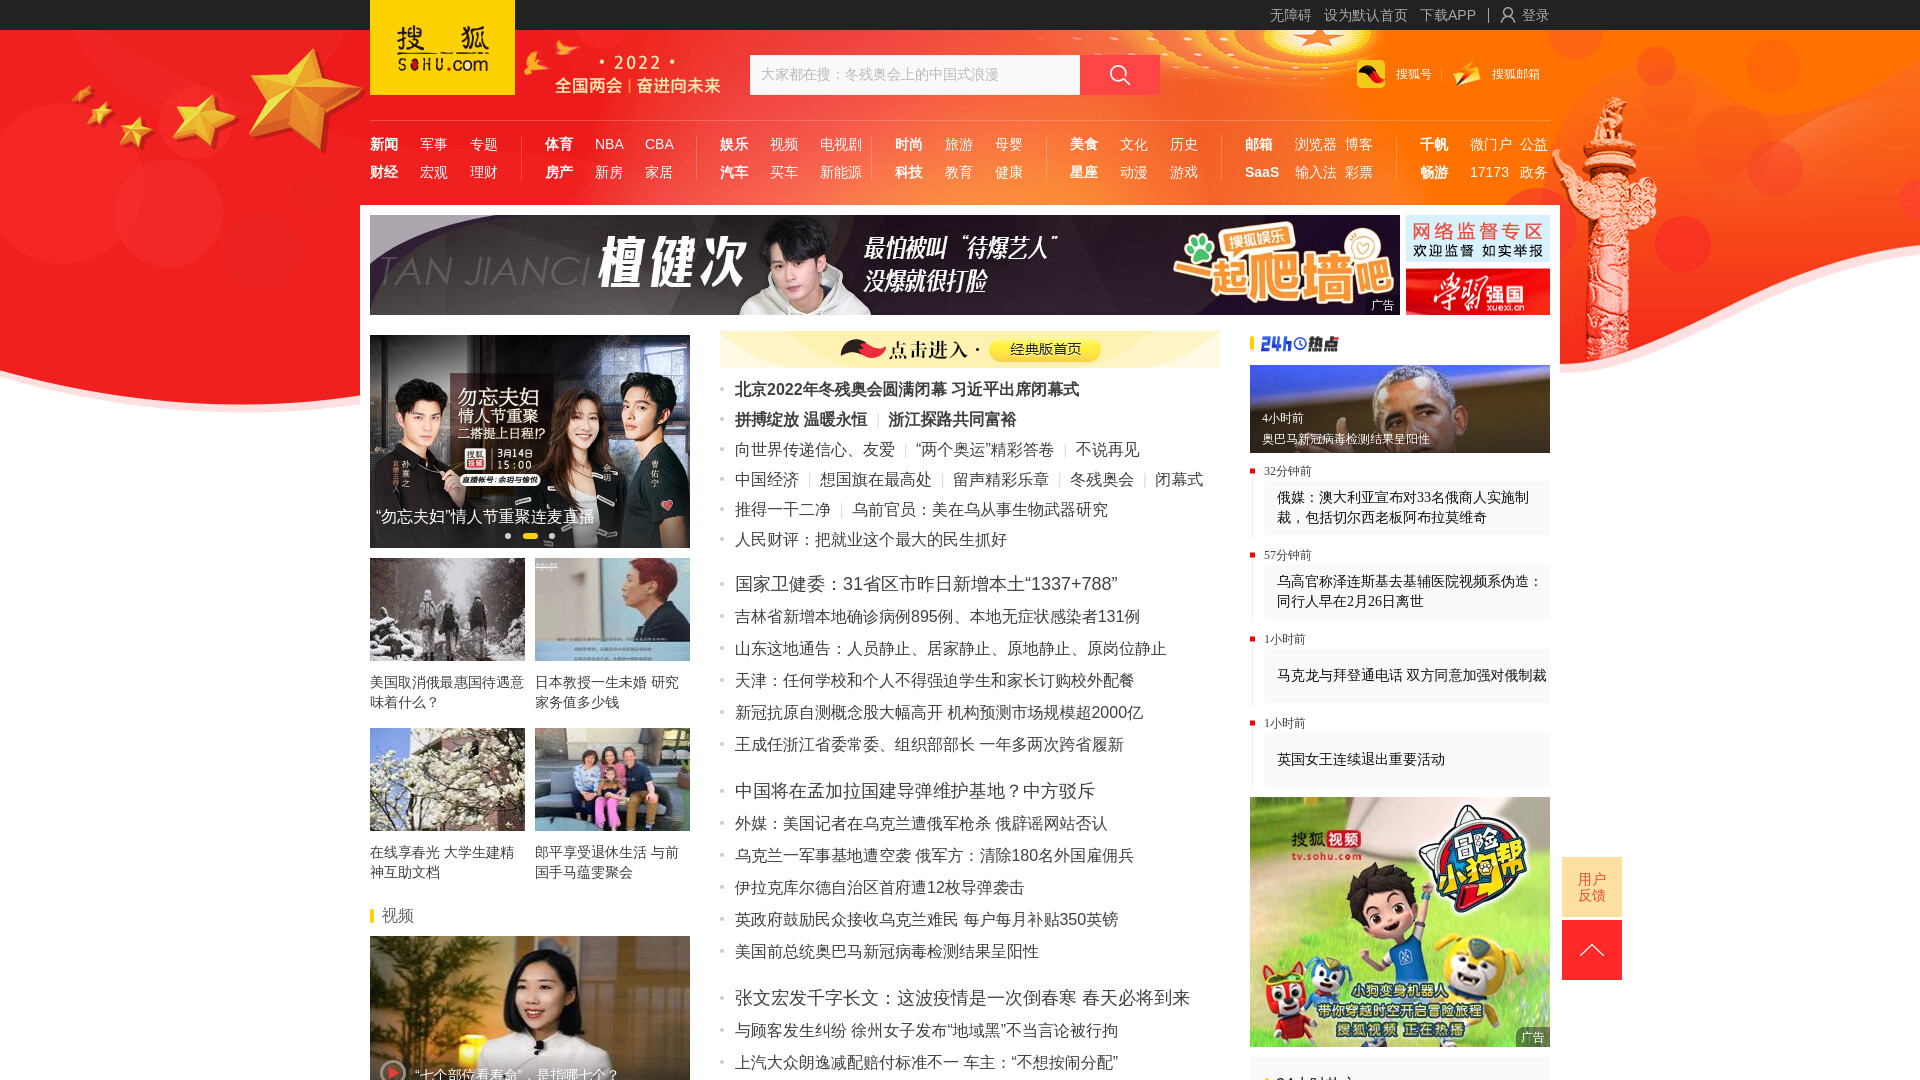
Task: Open the 美食 channel
Action: (x=1084, y=144)
